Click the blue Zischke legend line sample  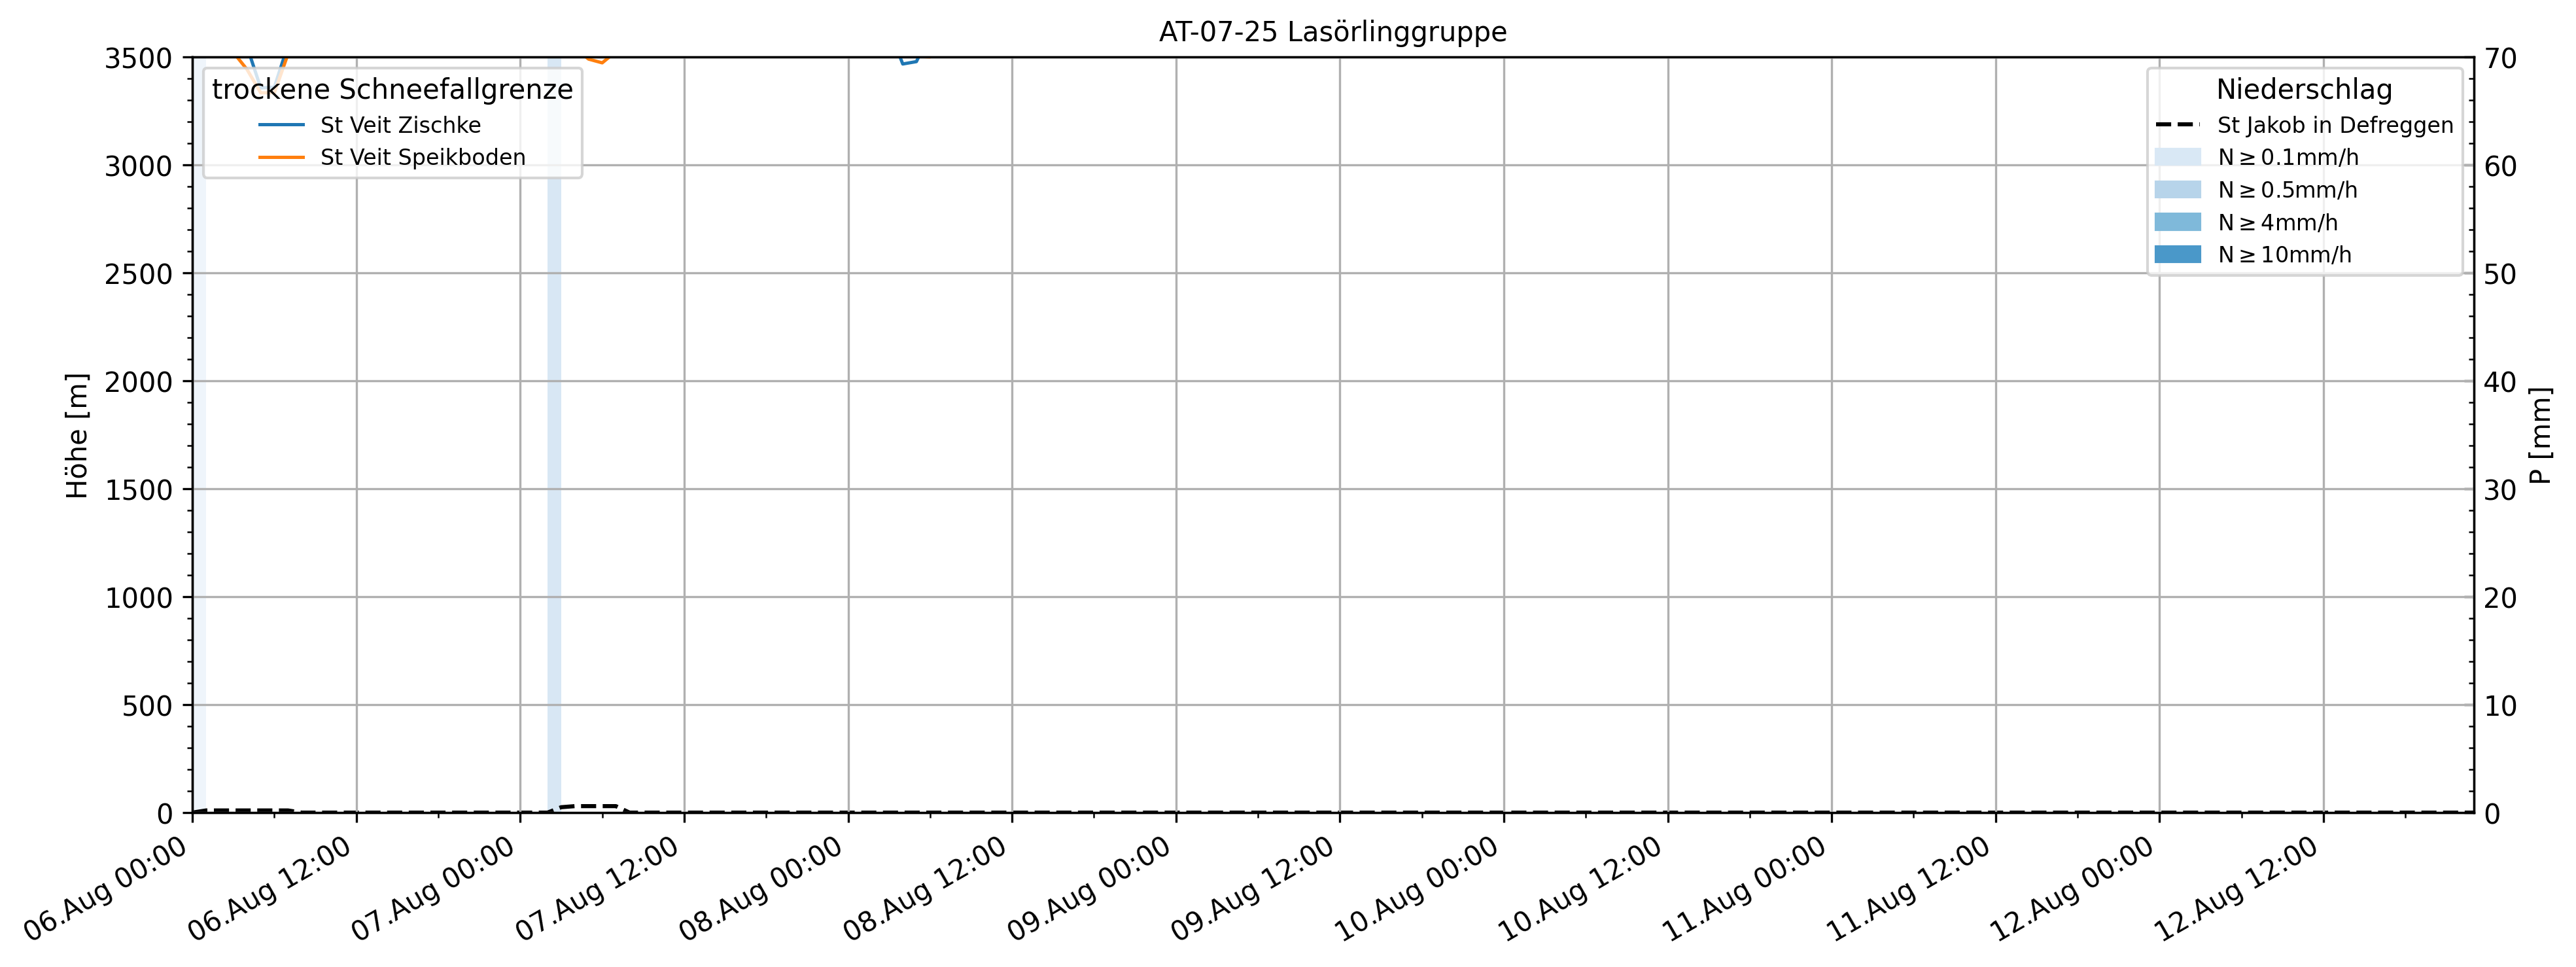[x=281, y=125]
